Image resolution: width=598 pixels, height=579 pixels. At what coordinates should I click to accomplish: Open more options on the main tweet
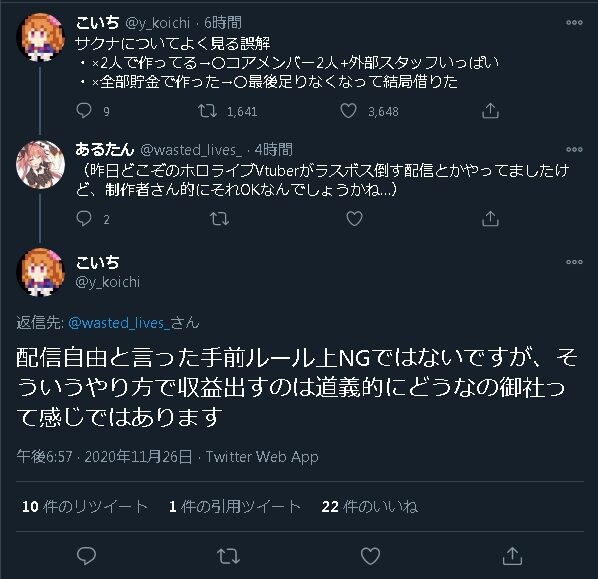point(574,262)
